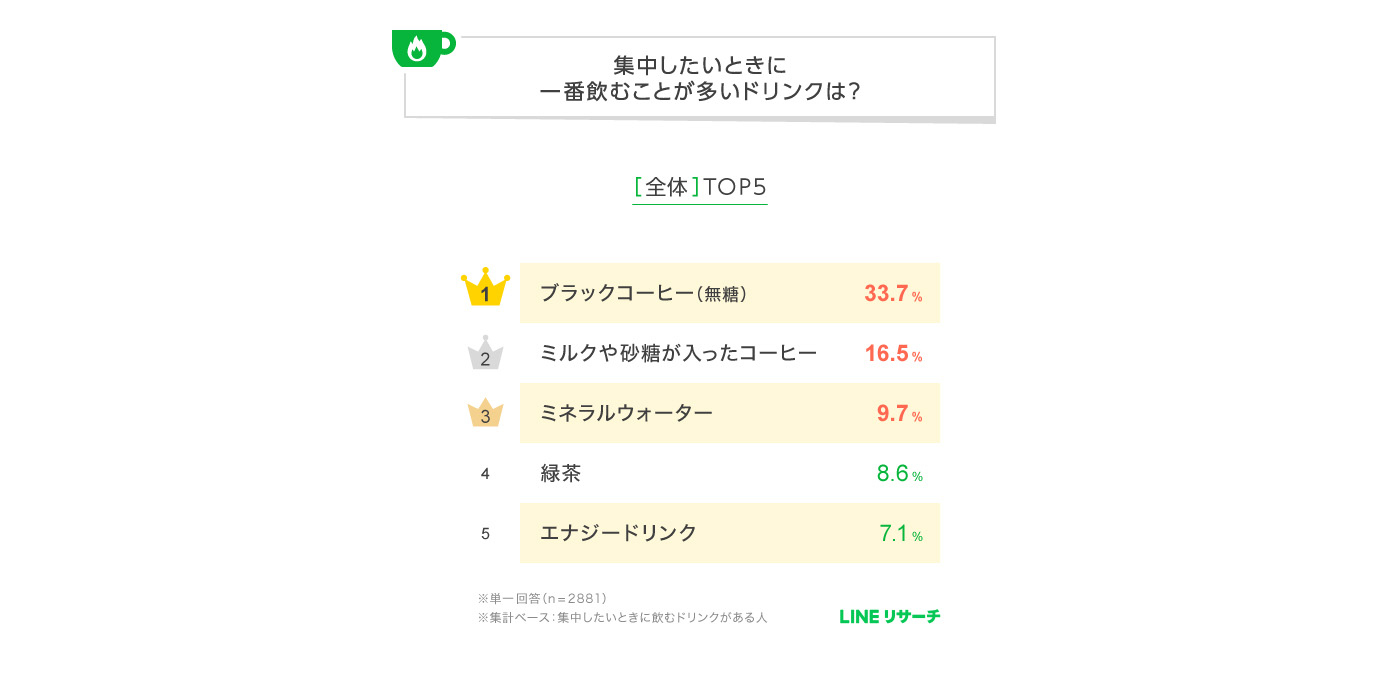This screenshot has height=674, width=1400.
Task: Select the 緑茶 row label
Action: [560, 473]
